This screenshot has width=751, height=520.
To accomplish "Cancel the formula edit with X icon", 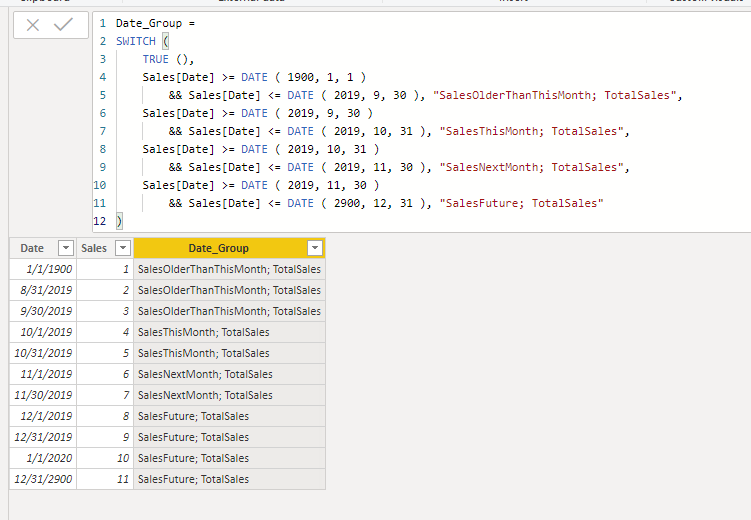I will [x=33, y=25].
